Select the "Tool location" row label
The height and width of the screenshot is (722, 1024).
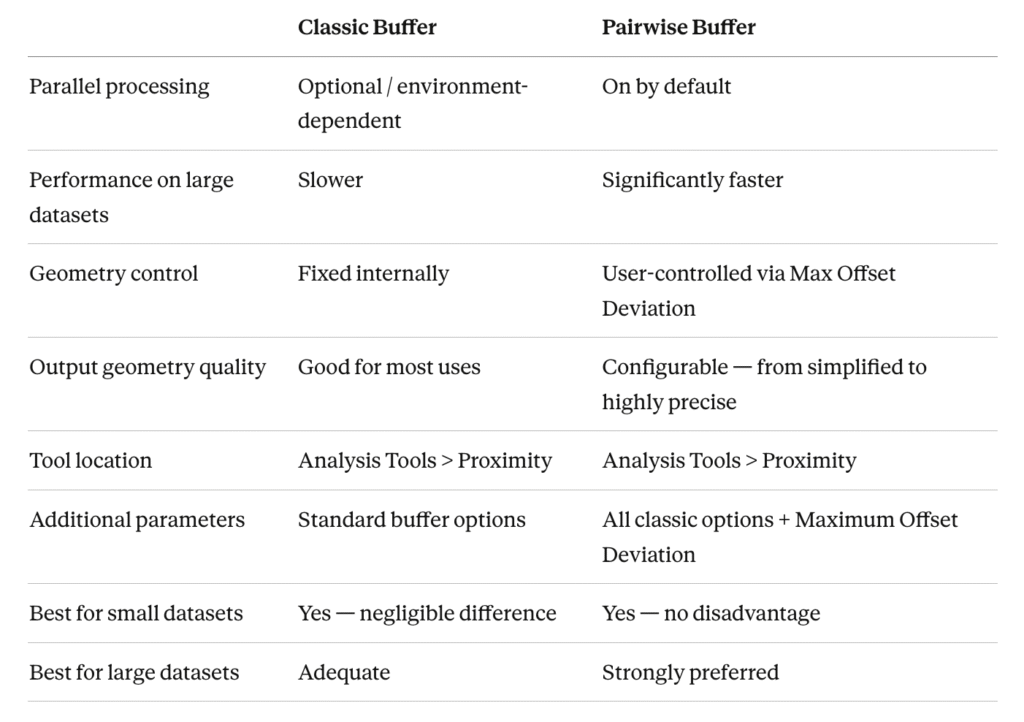[90, 460]
